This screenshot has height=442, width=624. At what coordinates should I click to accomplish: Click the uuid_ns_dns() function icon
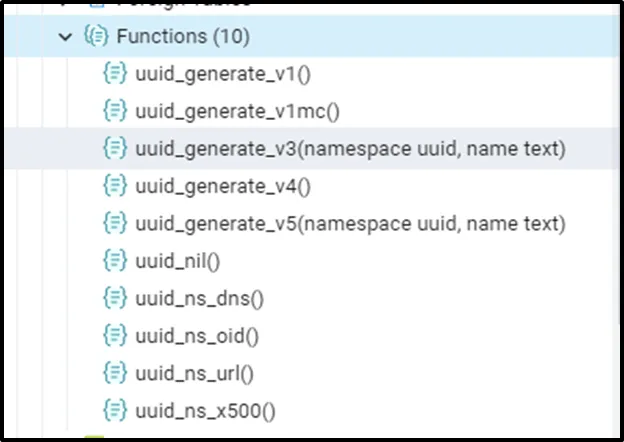[115, 298]
